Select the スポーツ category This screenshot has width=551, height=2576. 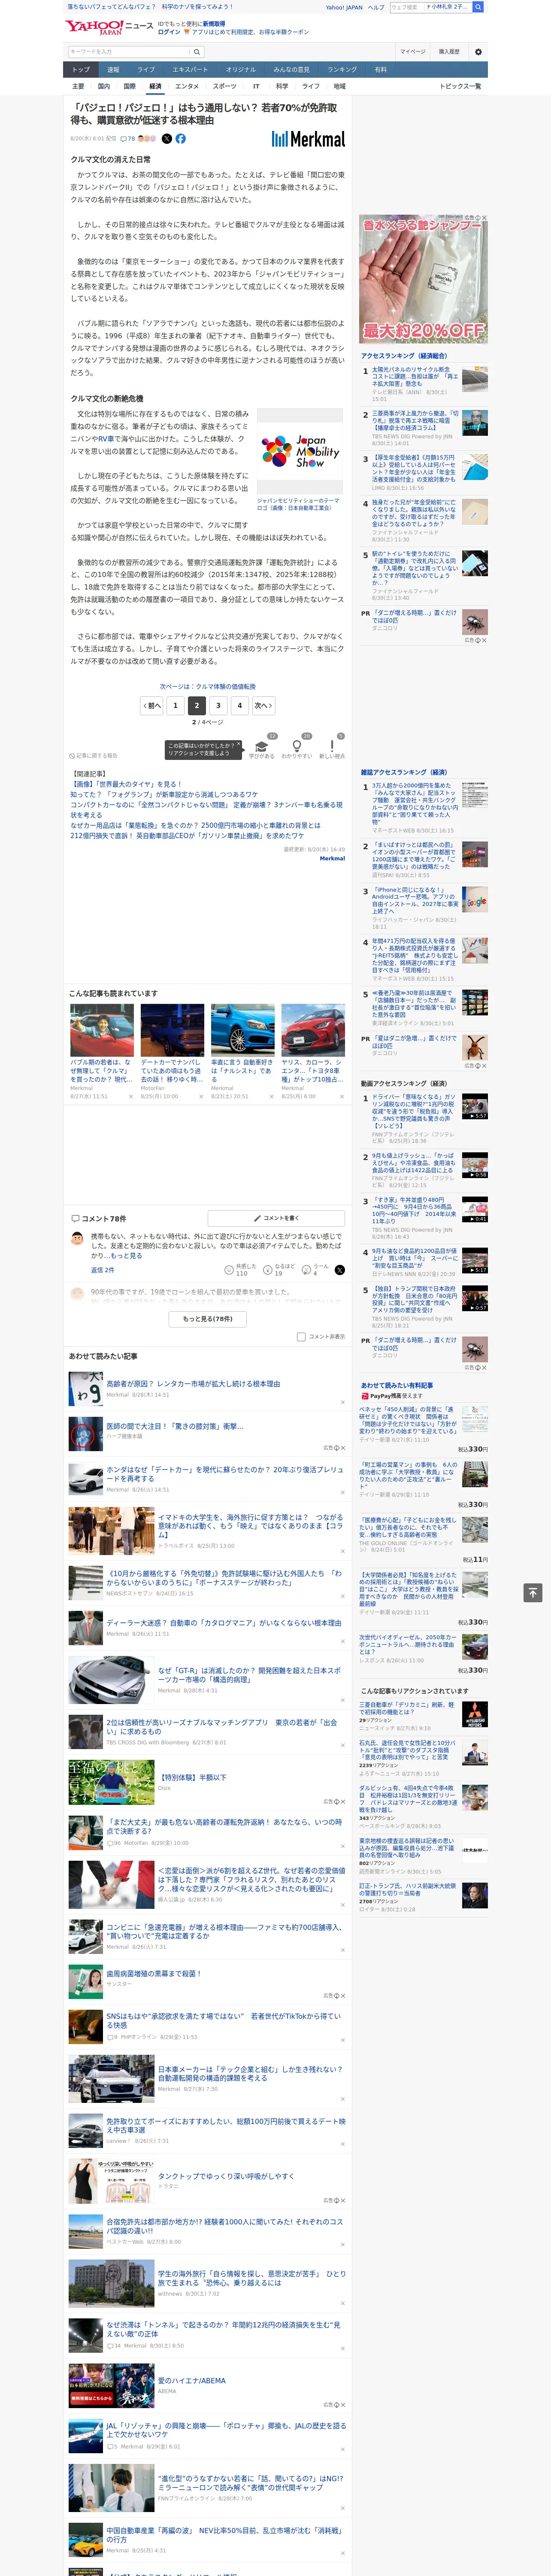click(225, 86)
